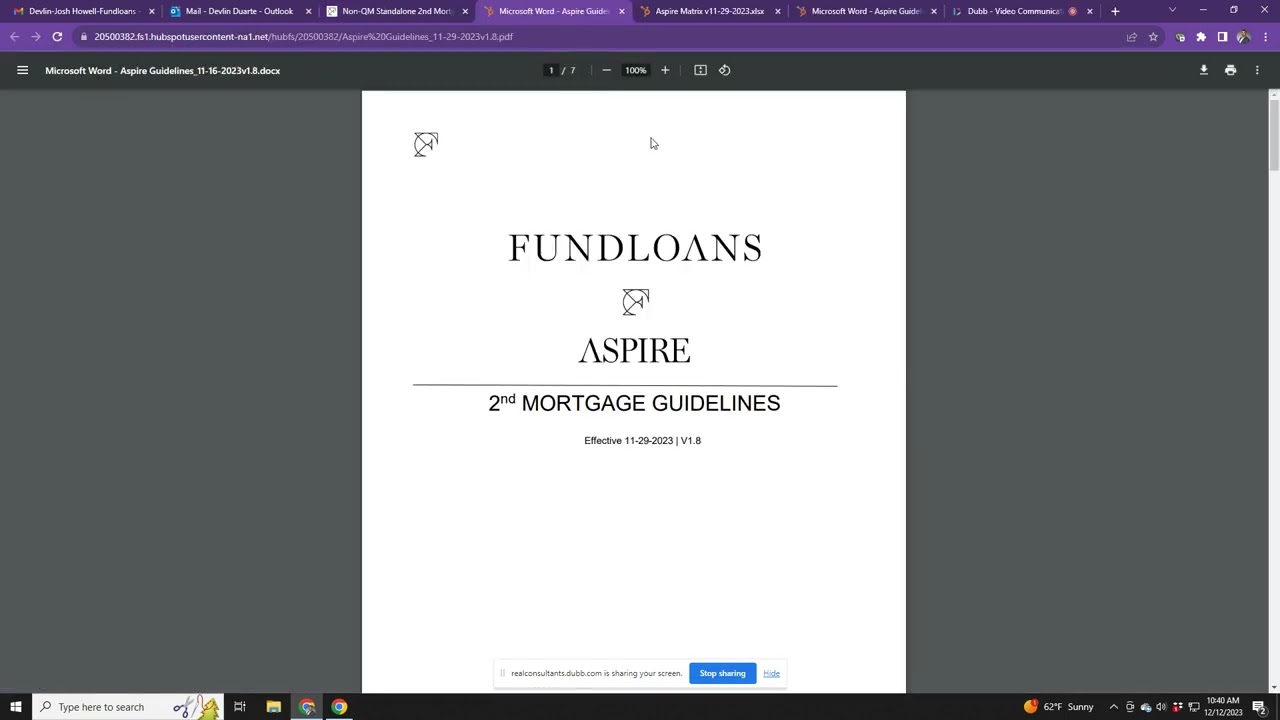1280x720 pixels.
Task: Click the document file name in PDF toolbar
Action: [x=162, y=71]
